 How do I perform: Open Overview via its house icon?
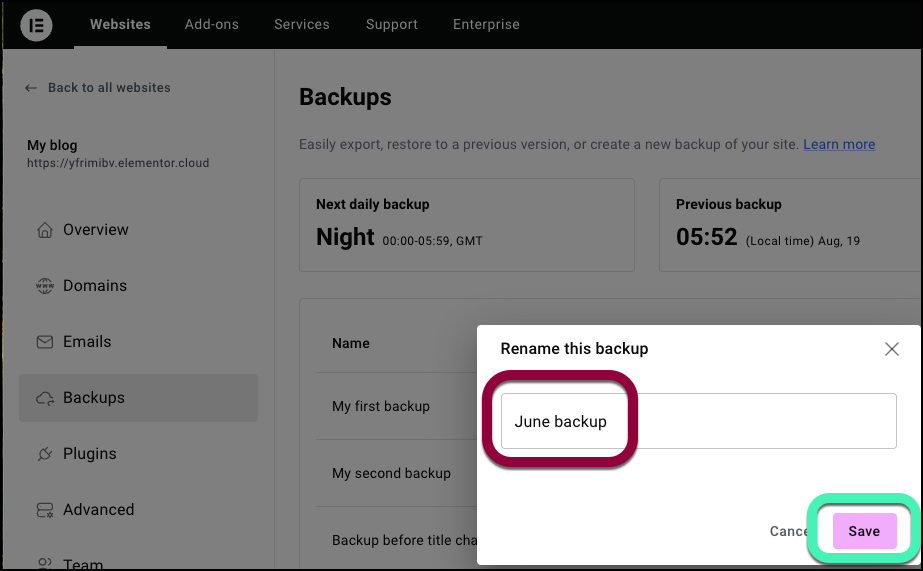point(45,230)
